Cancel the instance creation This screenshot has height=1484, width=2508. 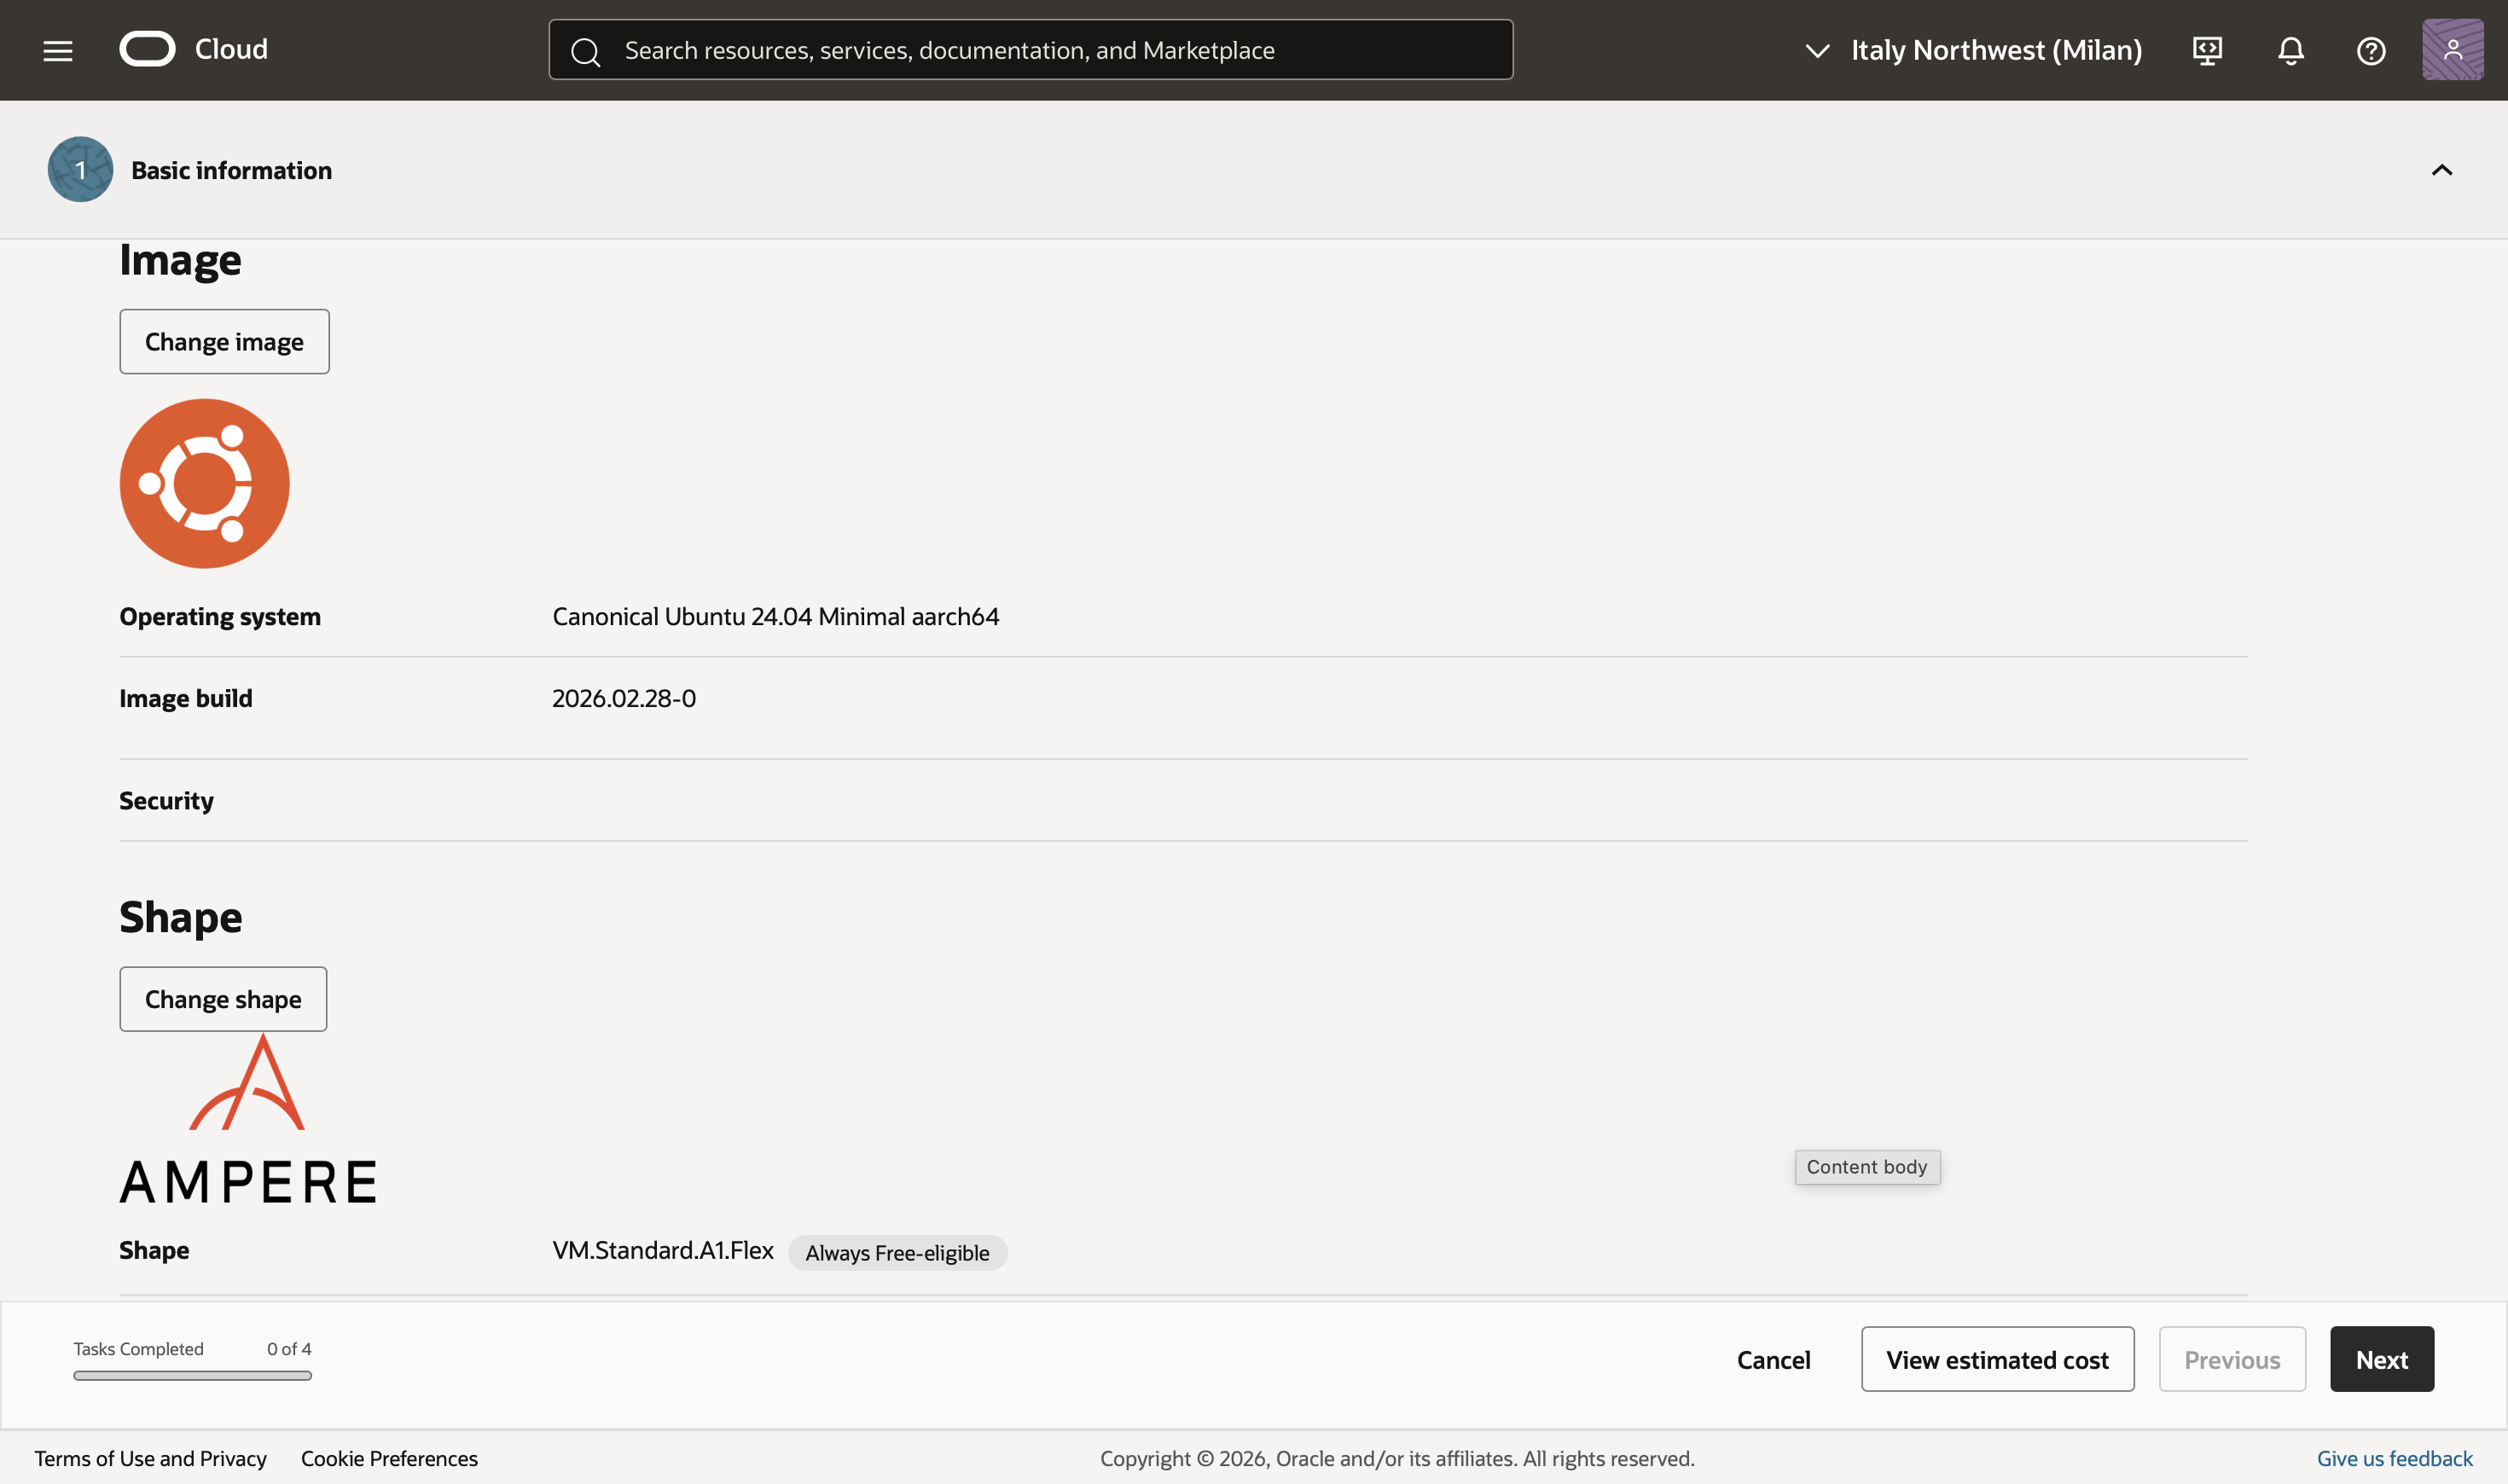point(1773,1359)
